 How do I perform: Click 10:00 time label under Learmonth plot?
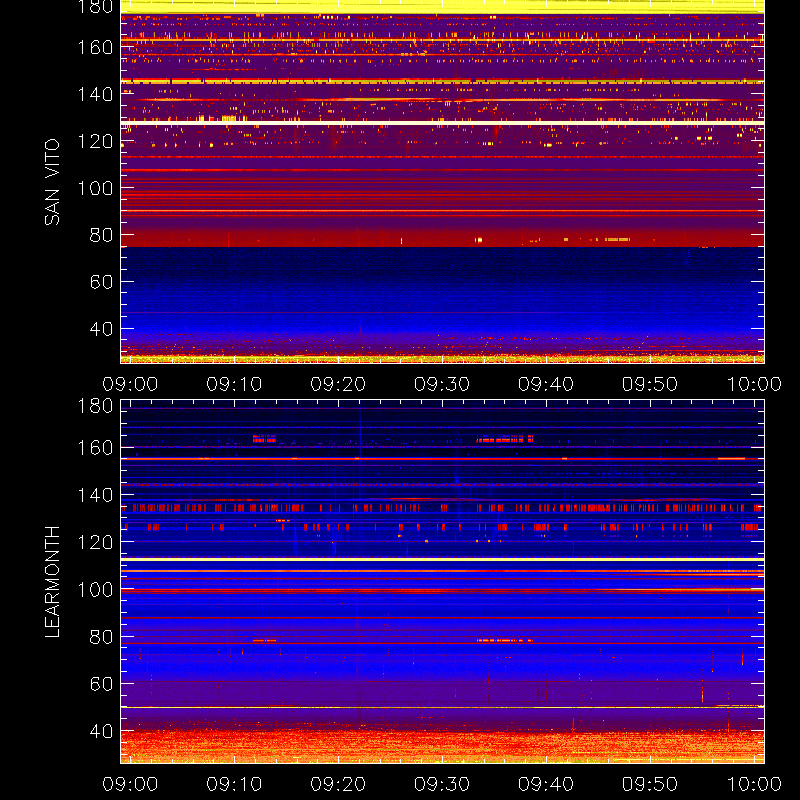tap(754, 784)
